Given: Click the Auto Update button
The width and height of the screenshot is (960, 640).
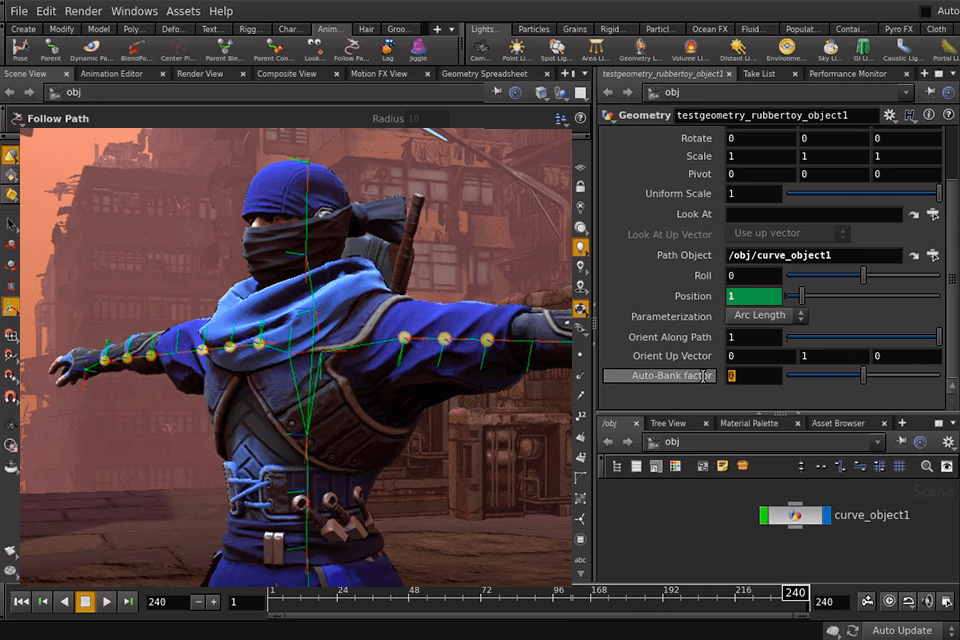Looking at the screenshot, I should [901, 630].
